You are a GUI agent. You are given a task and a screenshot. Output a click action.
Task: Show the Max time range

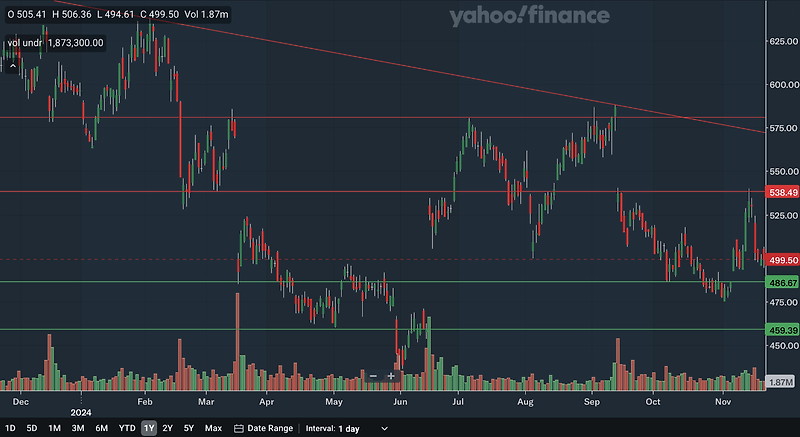pyautogui.click(x=213, y=428)
